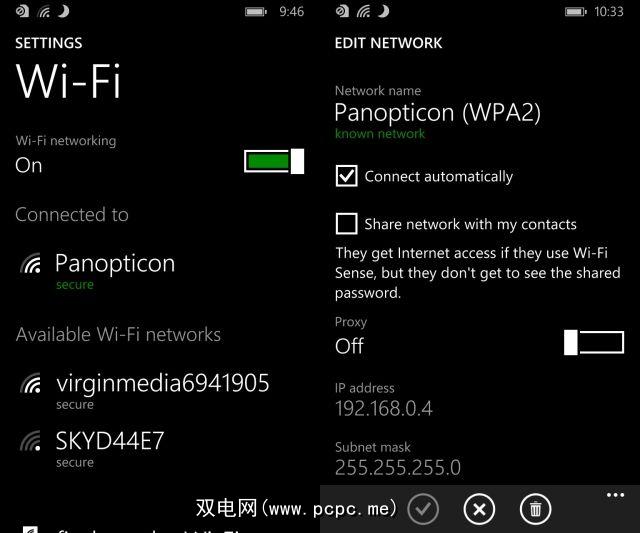The image size is (640, 533).
Task: Toggle the Wi-Fi networking switch off
Action: pyautogui.click(x=274, y=161)
